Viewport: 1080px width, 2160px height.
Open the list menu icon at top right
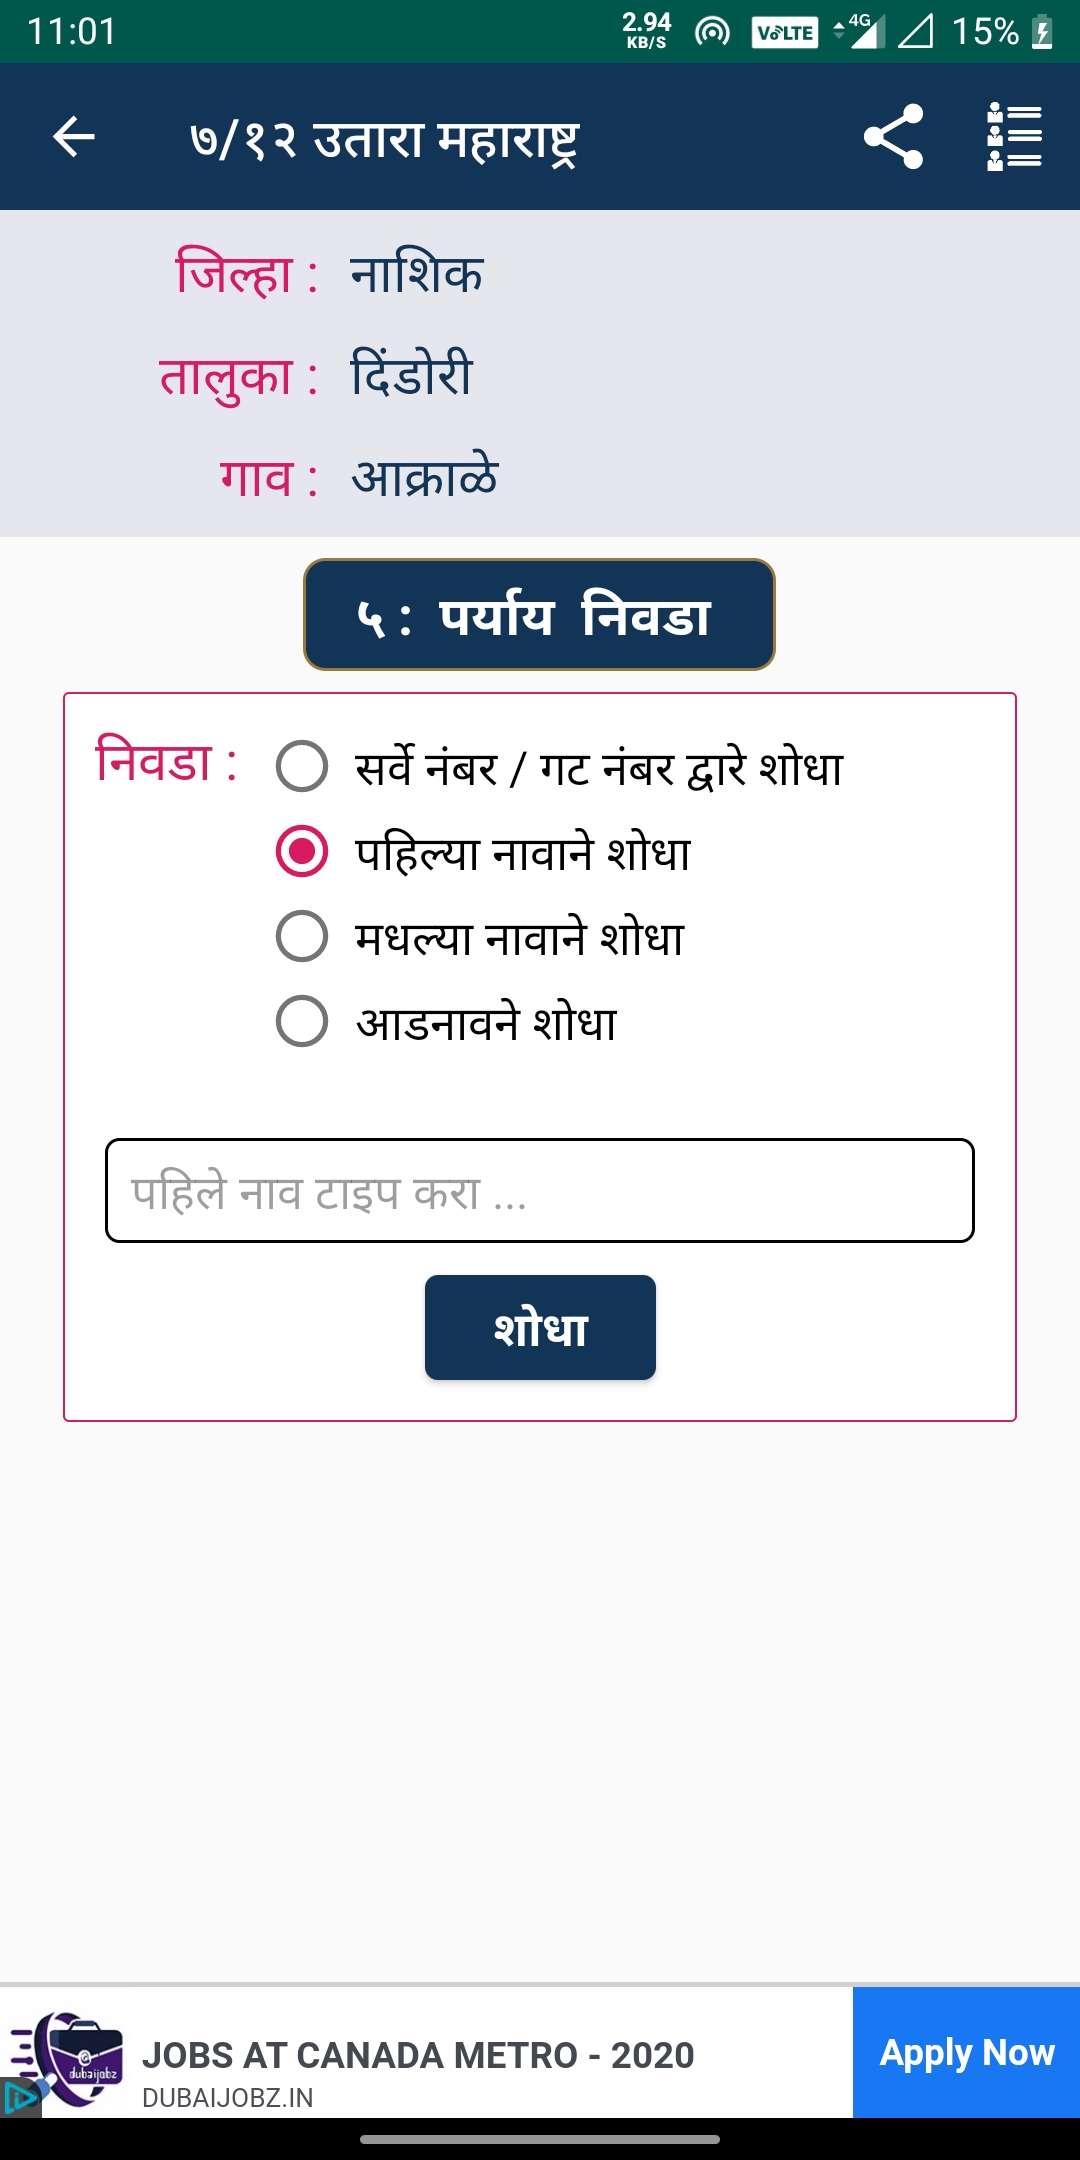(x=1014, y=136)
